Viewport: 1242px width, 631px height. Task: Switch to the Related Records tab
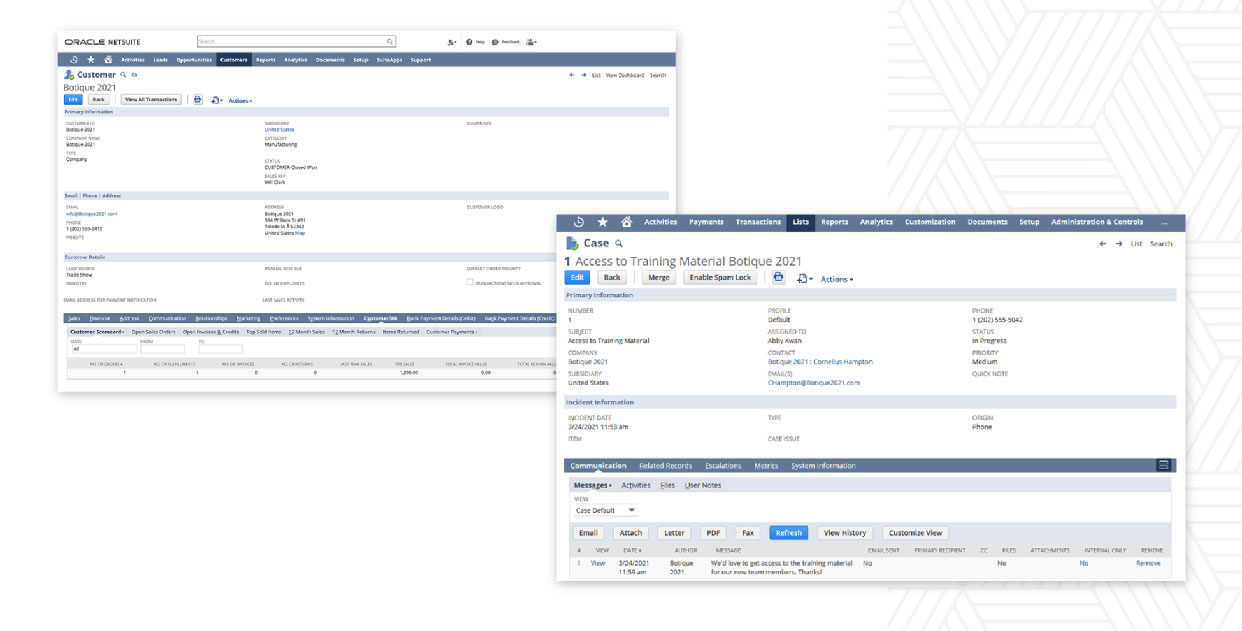click(x=665, y=466)
